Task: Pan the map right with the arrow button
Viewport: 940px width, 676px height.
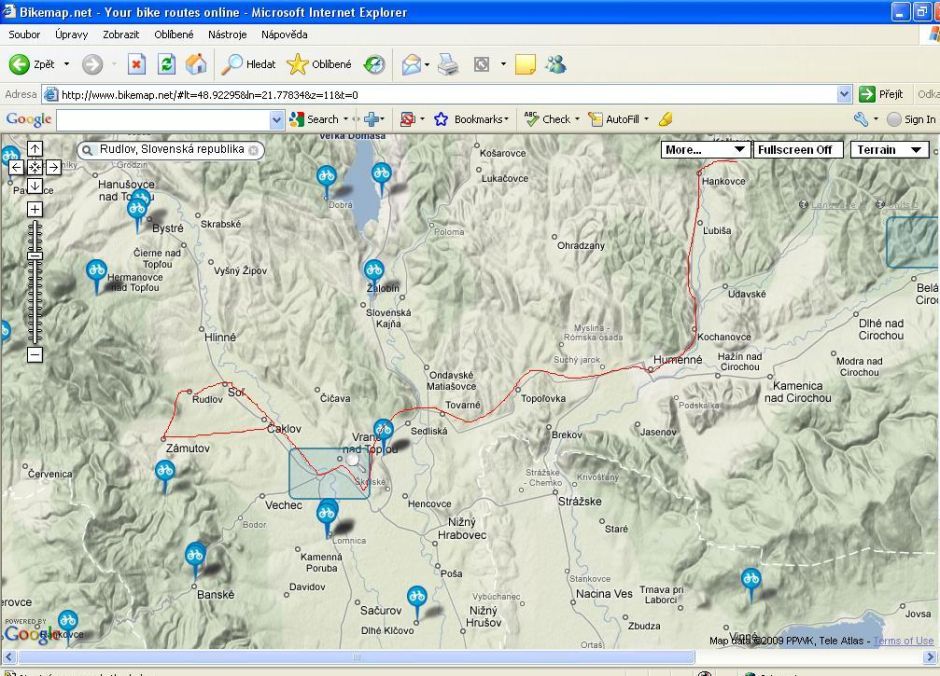Action: [x=53, y=168]
